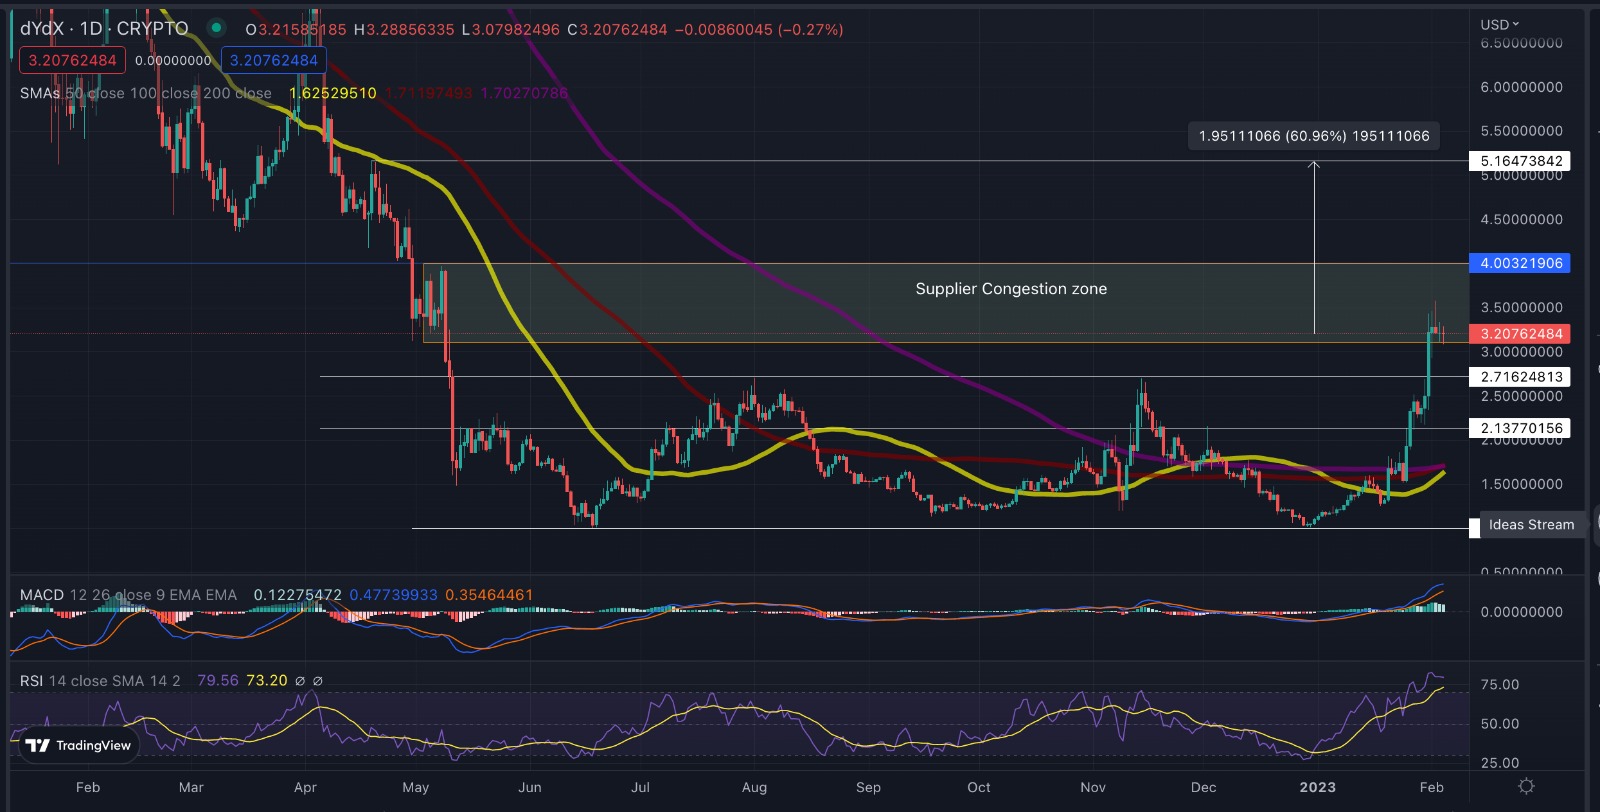Click the 75.00 RSI scale label
This screenshot has width=1600, height=812.
click(x=1500, y=685)
